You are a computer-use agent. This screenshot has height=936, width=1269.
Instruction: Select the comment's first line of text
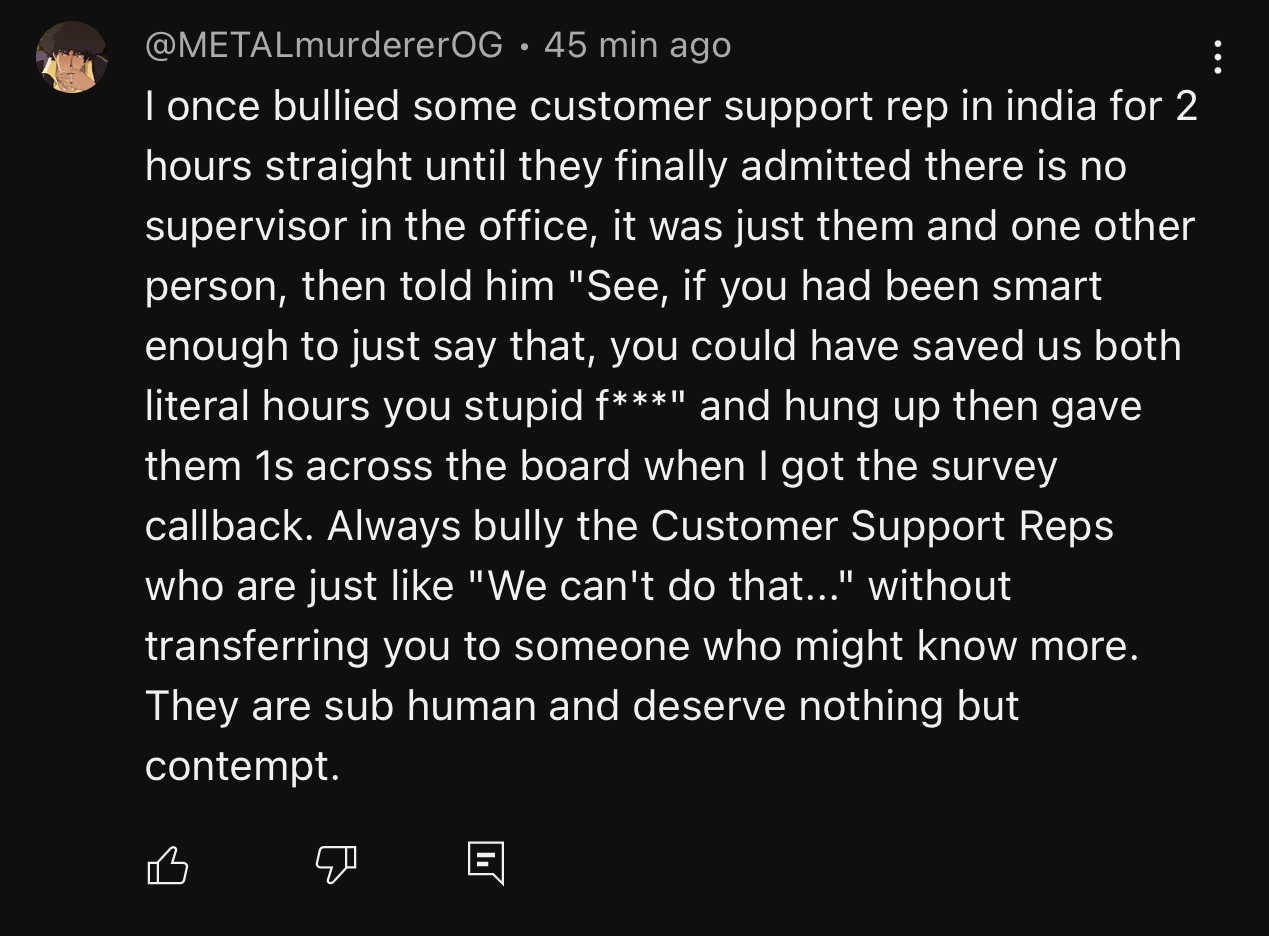tap(671, 106)
